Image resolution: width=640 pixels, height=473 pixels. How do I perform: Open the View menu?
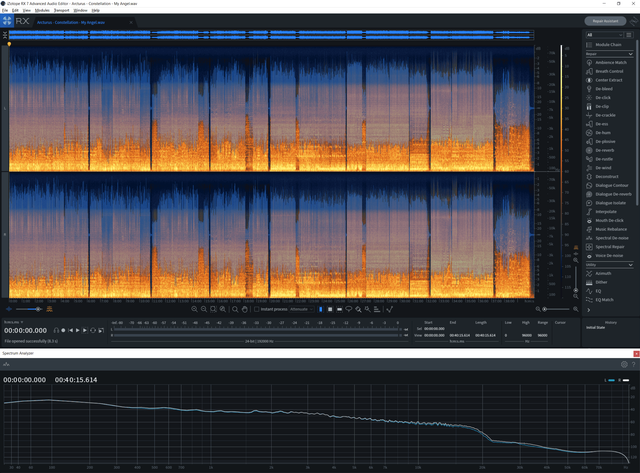(x=27, y=10)
